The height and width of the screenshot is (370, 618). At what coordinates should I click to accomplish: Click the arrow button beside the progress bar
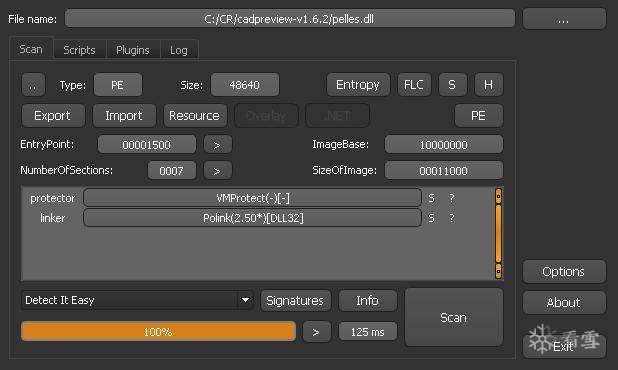(316, 332)
